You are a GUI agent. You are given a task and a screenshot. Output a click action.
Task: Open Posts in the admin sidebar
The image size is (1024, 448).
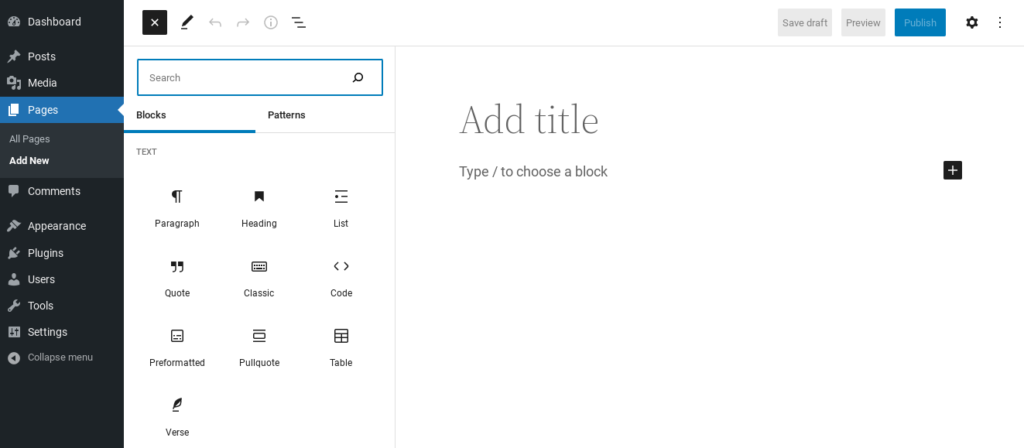click(62, 57)
